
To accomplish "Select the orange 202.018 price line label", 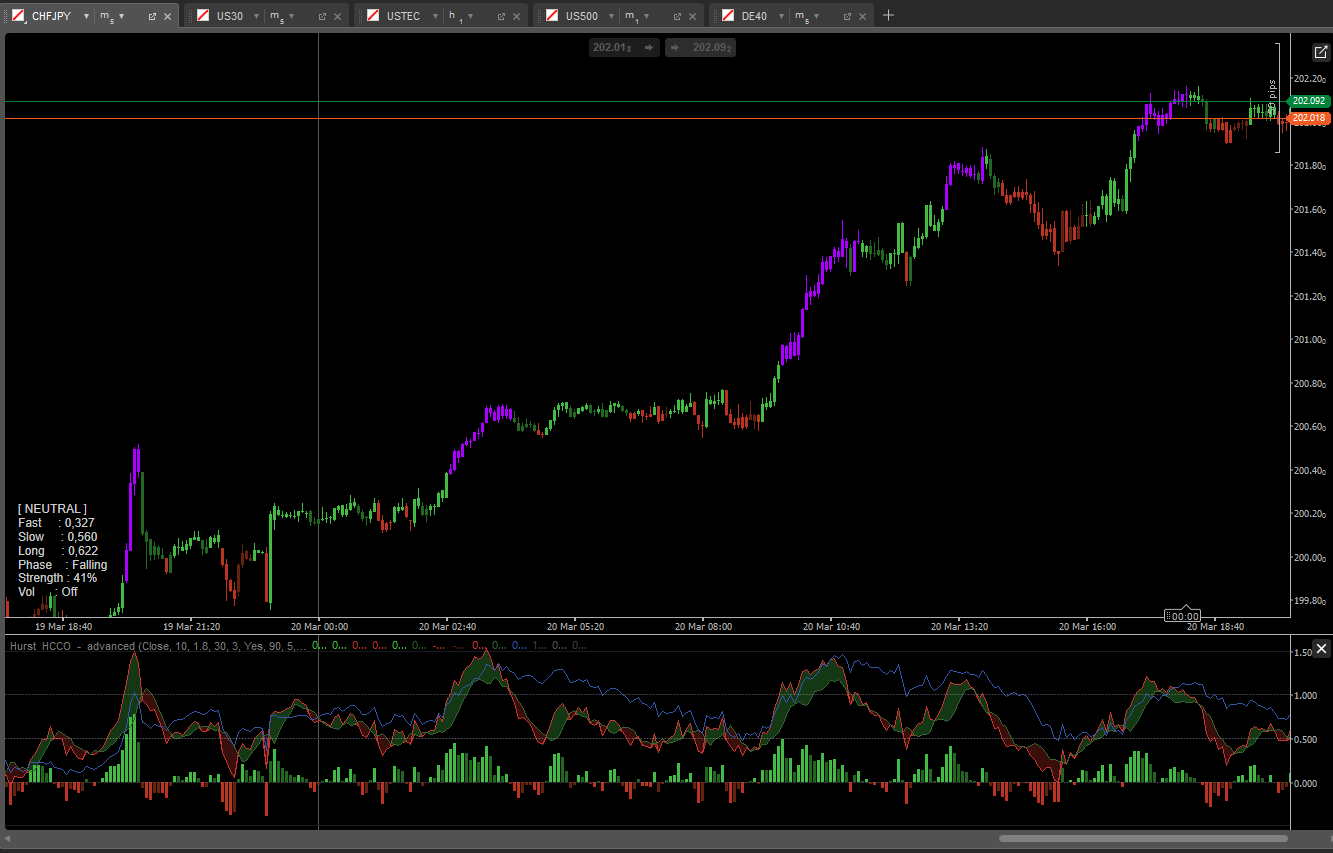I will tap(1309, 118).
